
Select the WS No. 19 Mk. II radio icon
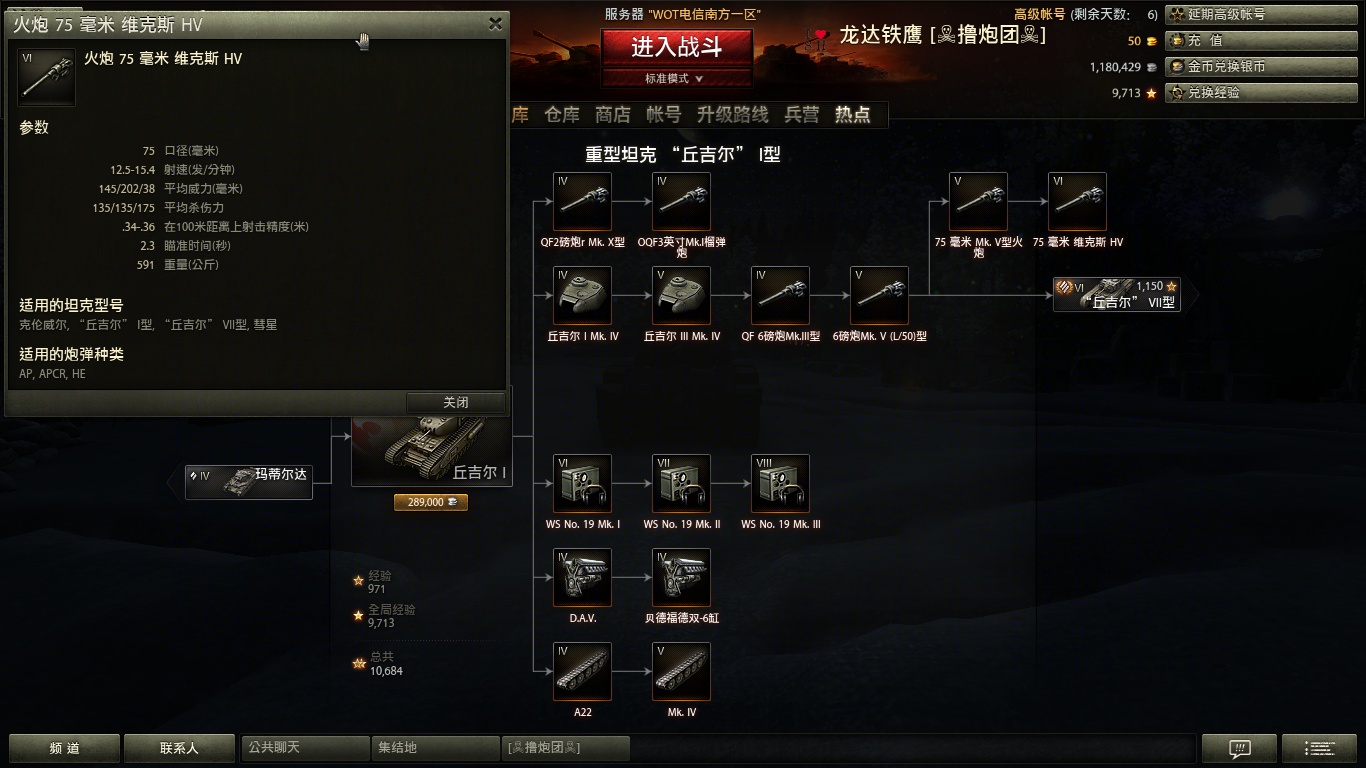pyautogui.click(x=681, y=483)
